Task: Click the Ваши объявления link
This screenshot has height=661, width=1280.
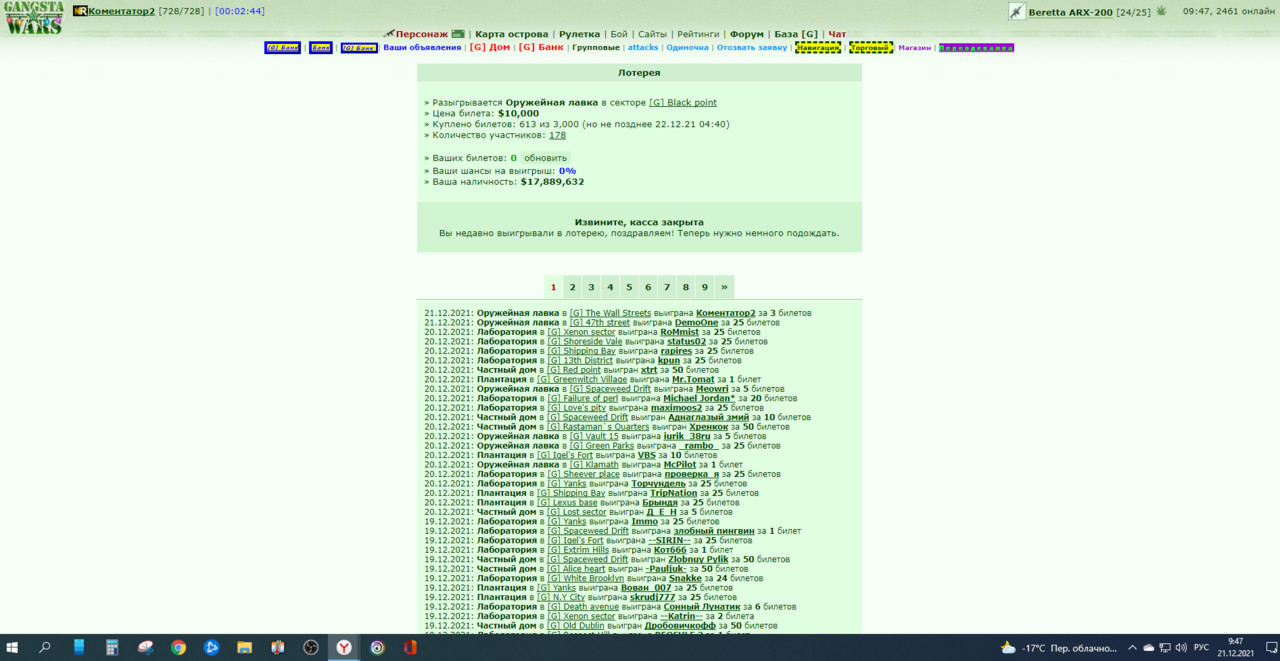Action: pos(422,48)
